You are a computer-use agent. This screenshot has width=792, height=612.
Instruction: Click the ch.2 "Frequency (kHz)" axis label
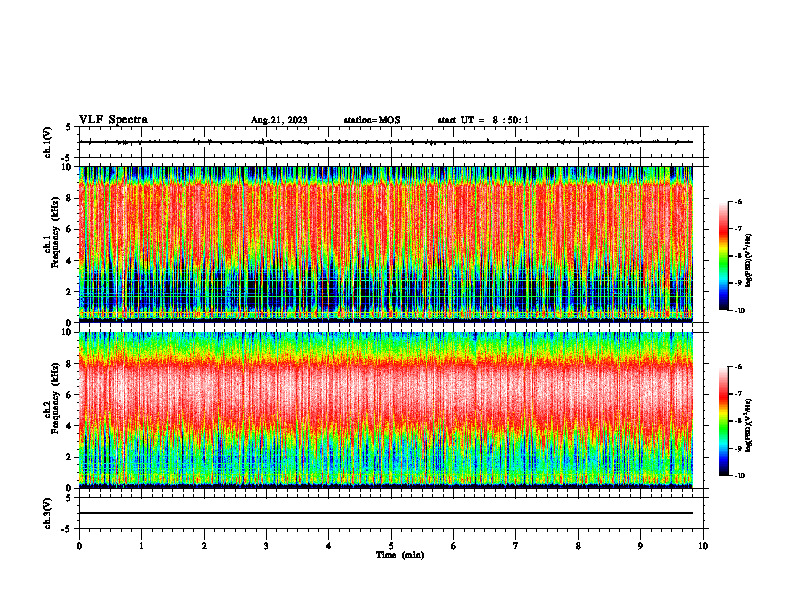click(55, 400)
